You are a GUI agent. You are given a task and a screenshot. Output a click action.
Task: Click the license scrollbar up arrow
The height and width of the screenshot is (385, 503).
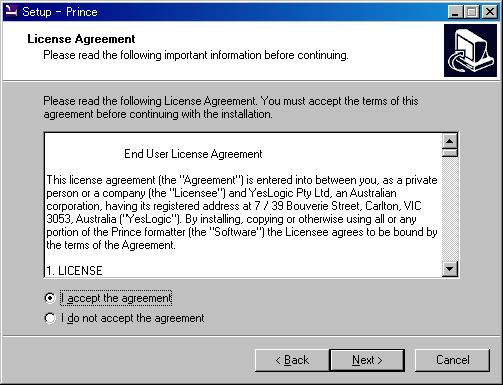tap(450, 141)
